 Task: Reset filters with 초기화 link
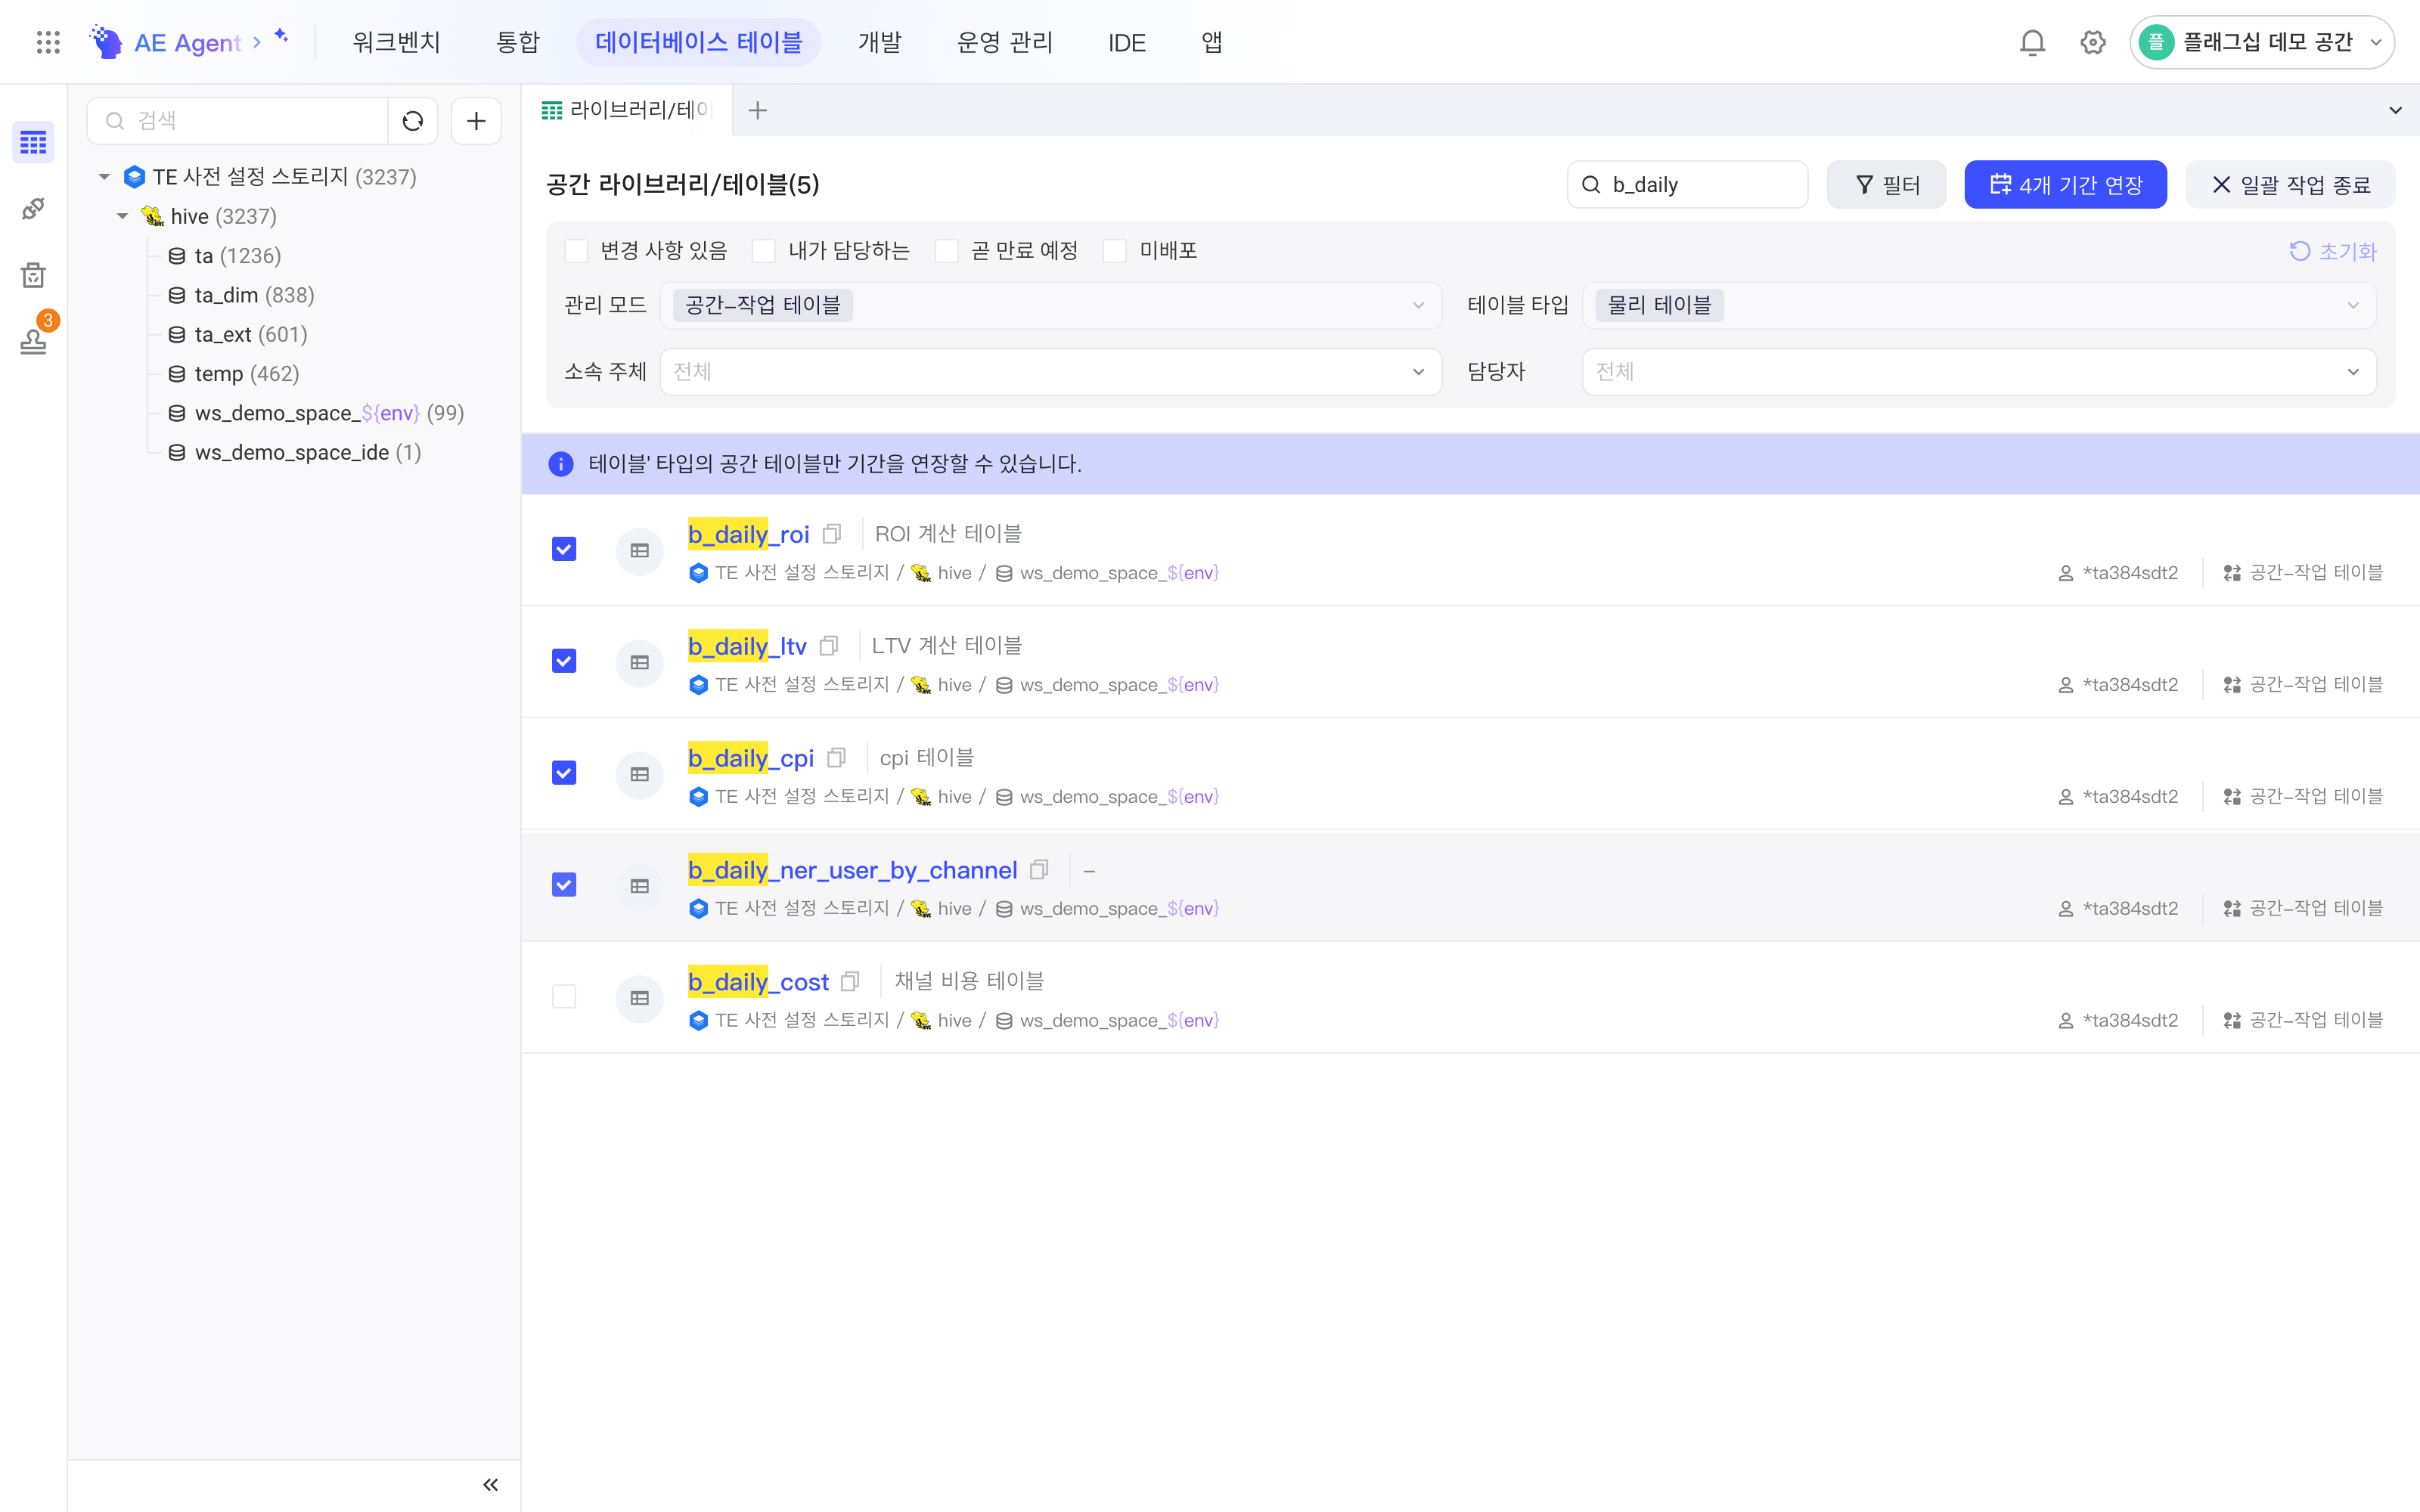point(2332,251)
